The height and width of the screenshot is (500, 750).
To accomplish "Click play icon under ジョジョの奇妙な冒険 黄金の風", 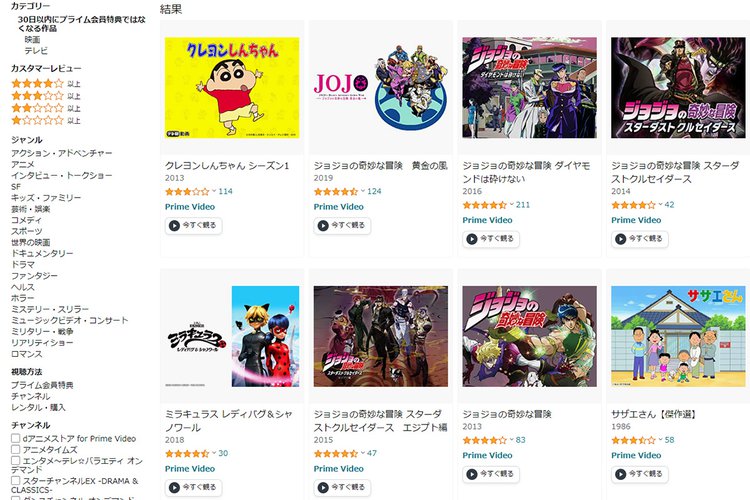I will [x=323, y=225].
